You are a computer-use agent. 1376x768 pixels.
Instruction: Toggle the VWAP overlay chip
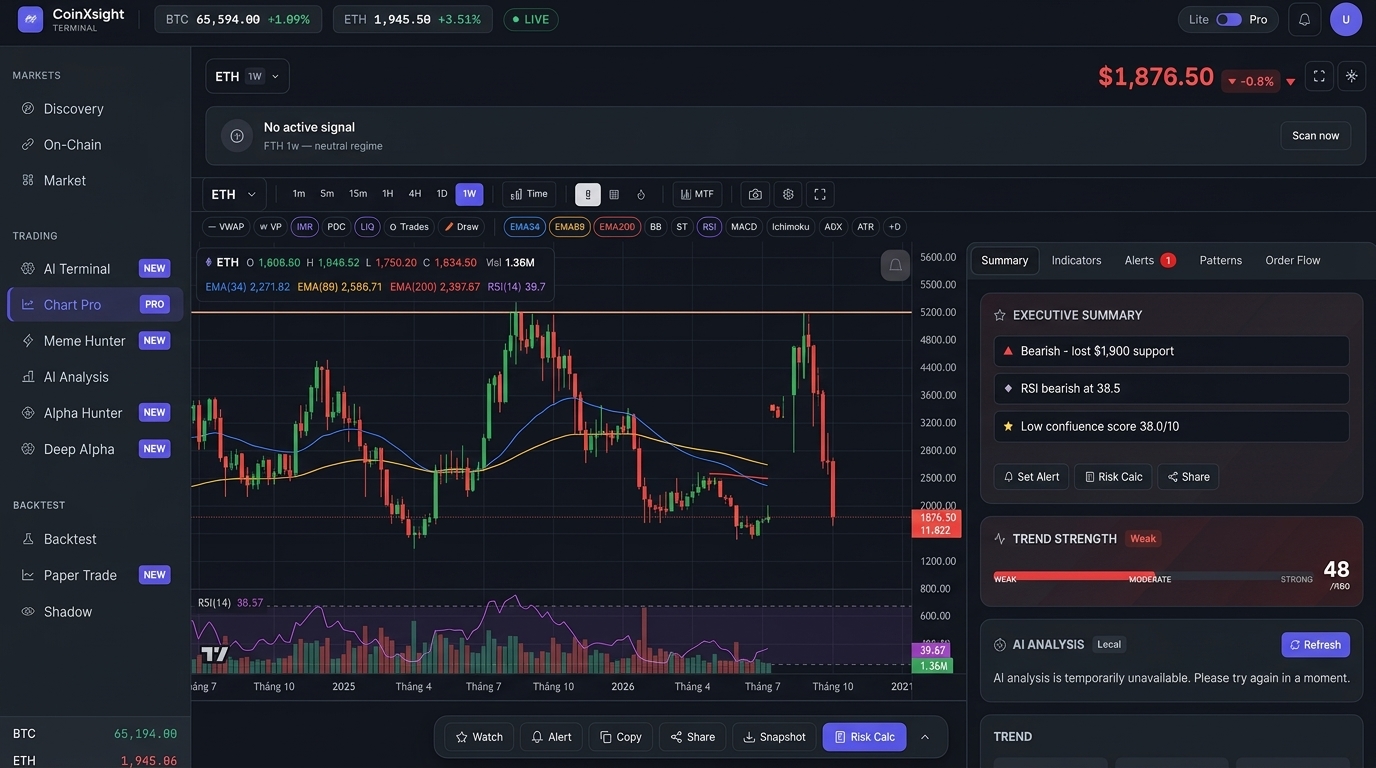[x=226, y=227]
